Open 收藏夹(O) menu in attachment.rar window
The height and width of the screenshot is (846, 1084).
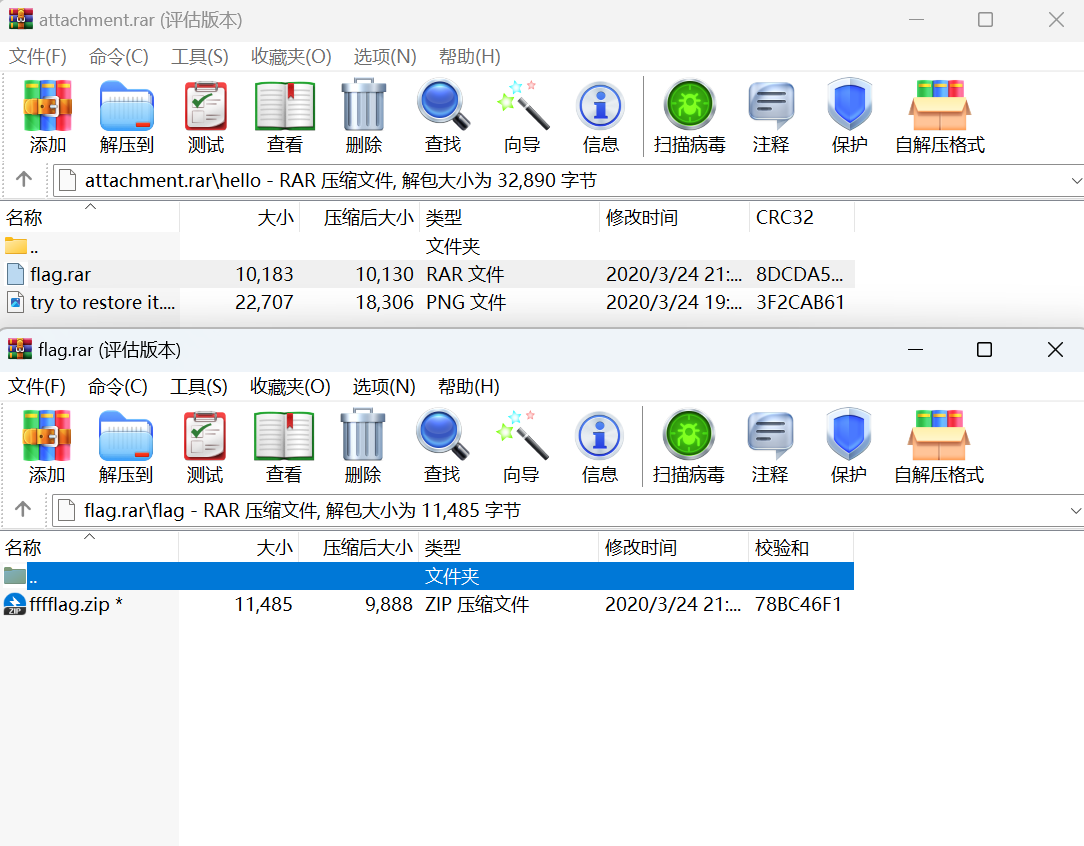(x=291, y=57)
